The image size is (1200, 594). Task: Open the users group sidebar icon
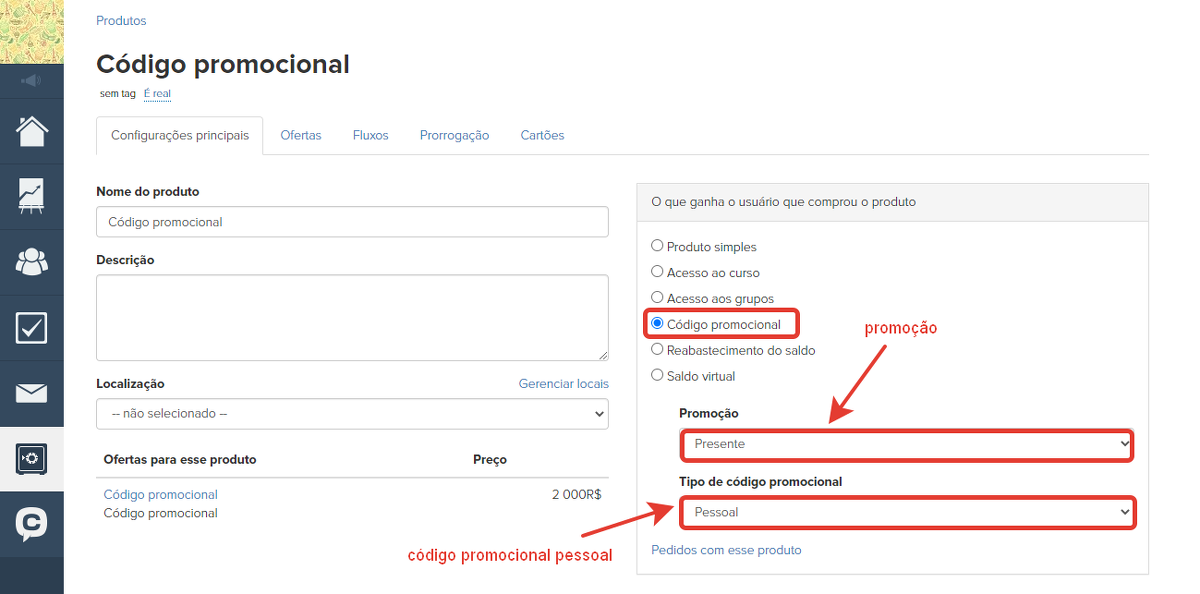click(x=31, y=261)
